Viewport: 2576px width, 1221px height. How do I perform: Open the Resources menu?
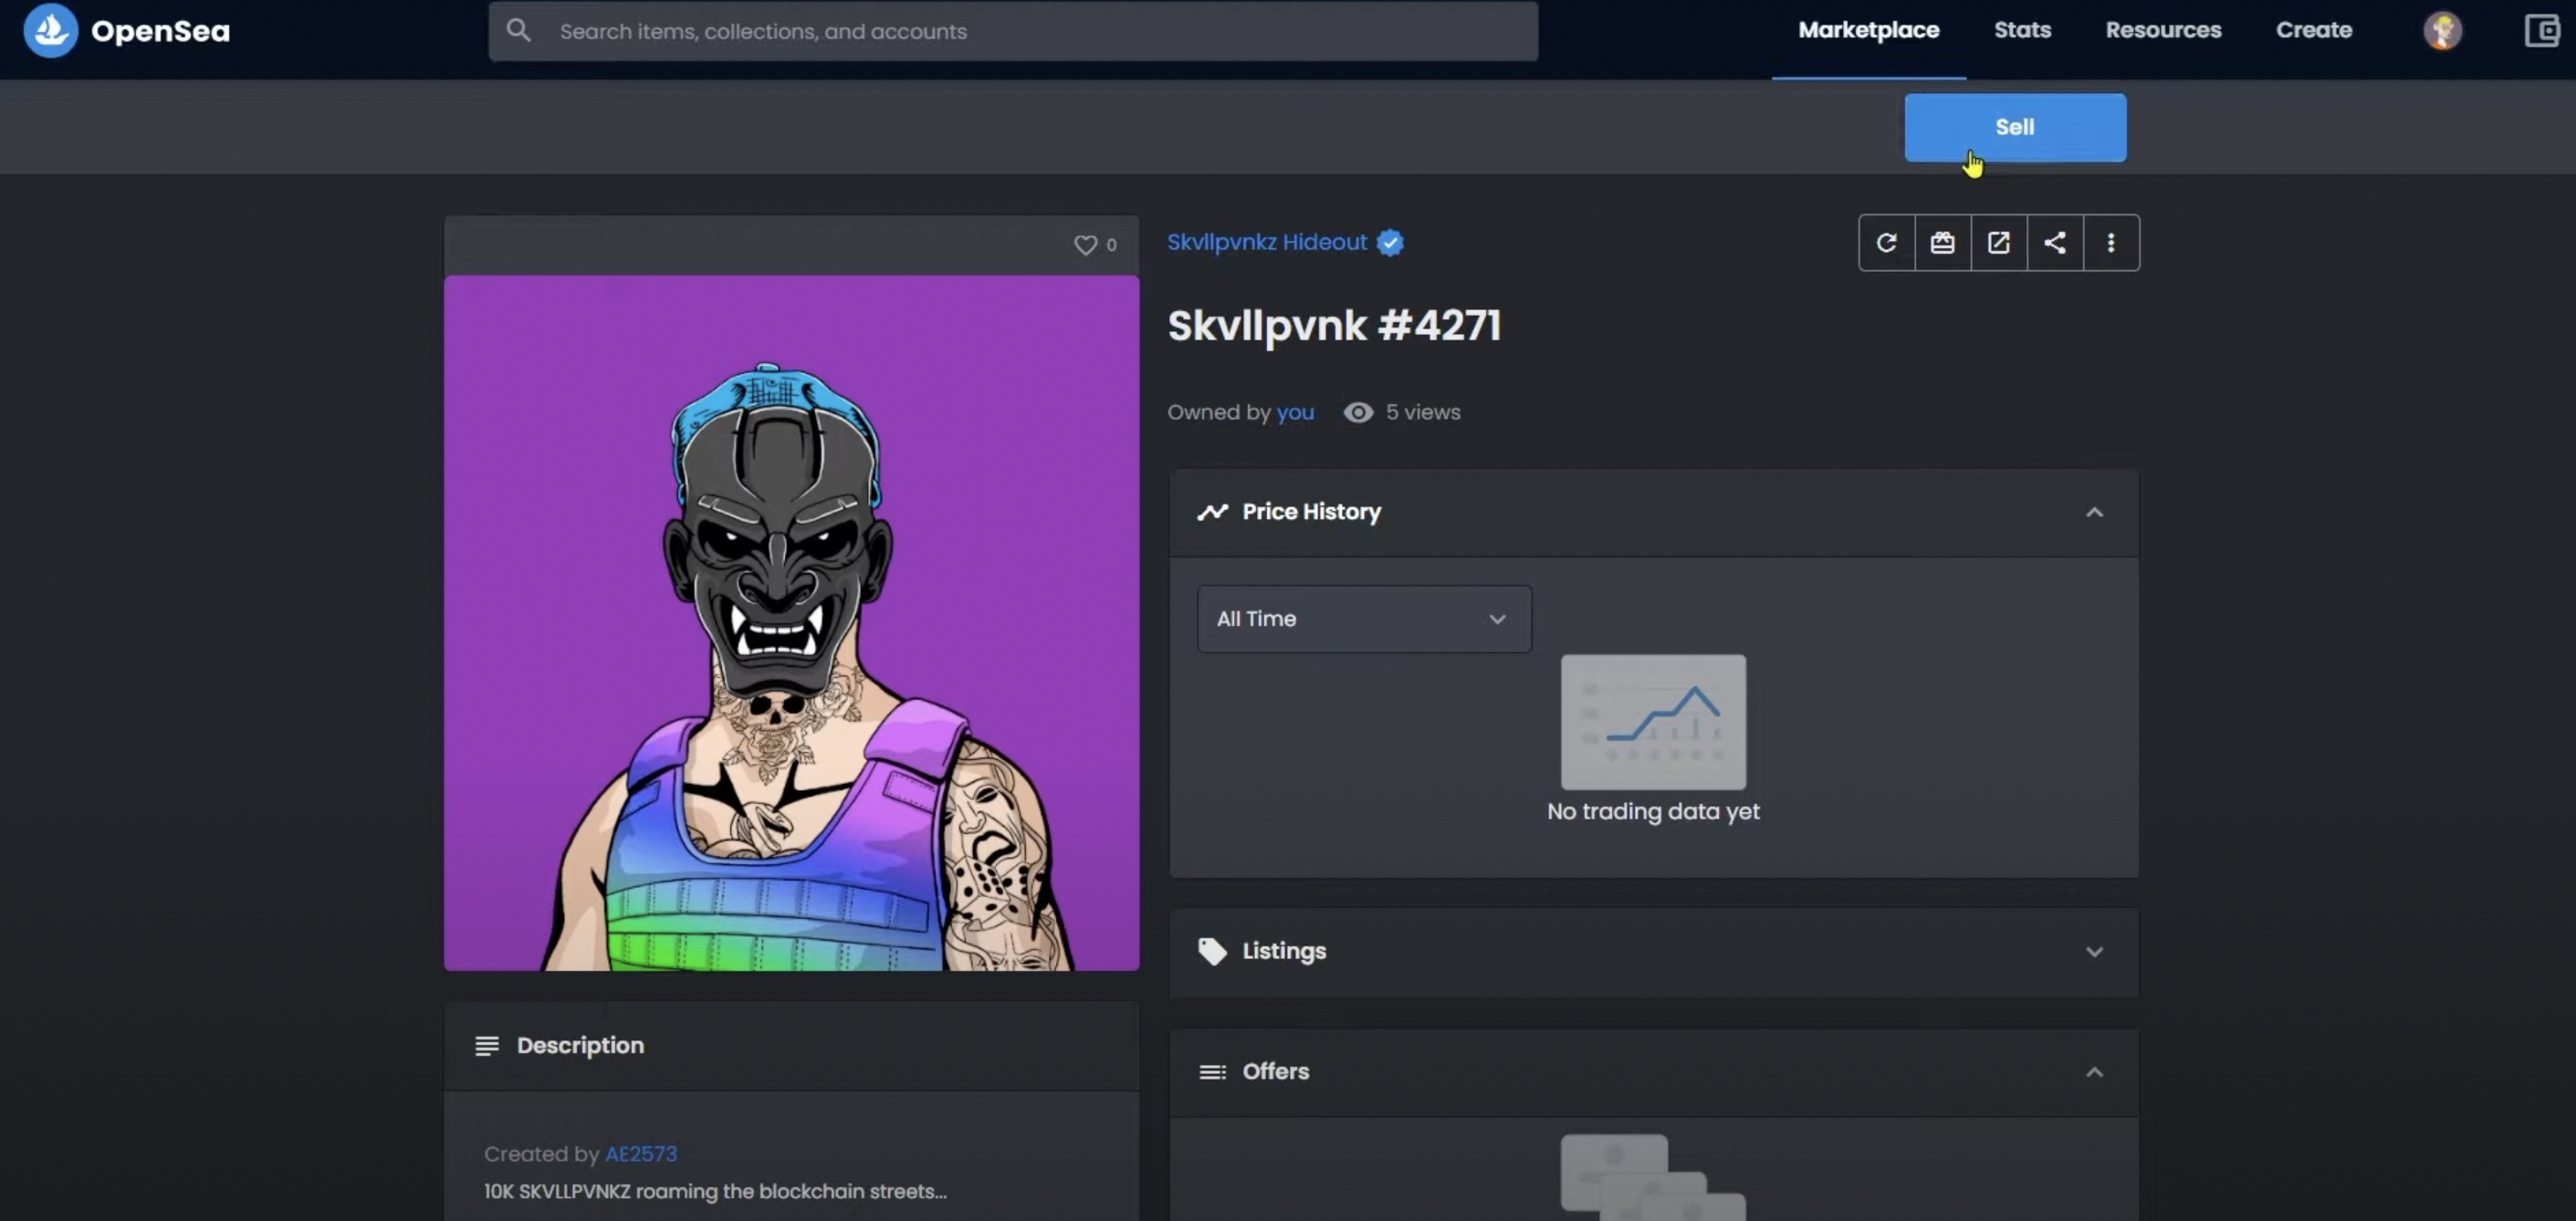point(2163,30)
